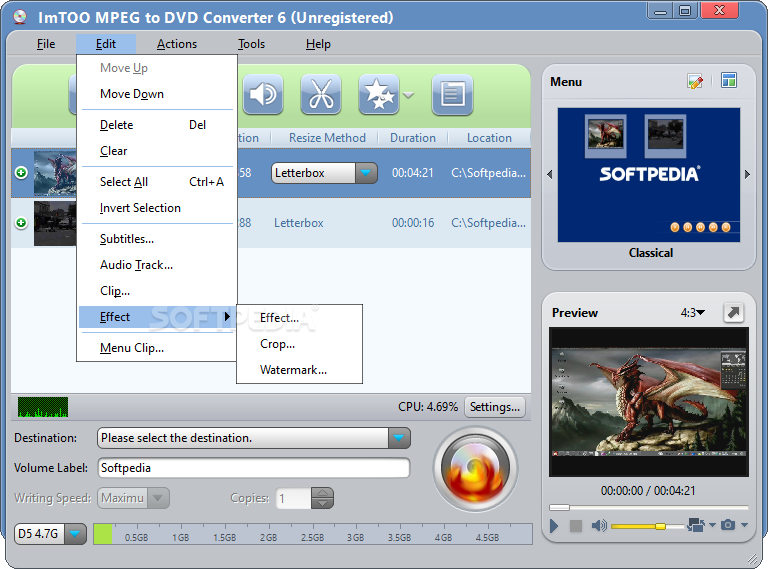Select the 00:00:16 duration video row
Viewport: 768px width, 569px height.
pyautogui.click(x=271, y=223)
